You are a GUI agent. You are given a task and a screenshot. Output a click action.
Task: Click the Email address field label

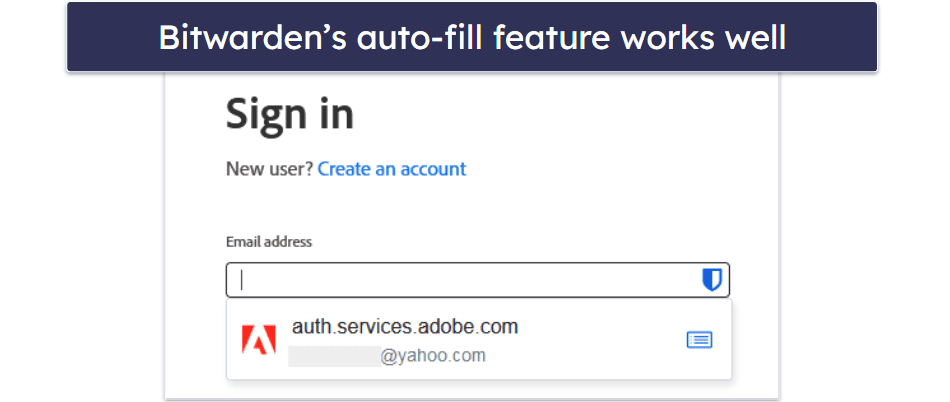pyautogui.click(x=269, y=242)
